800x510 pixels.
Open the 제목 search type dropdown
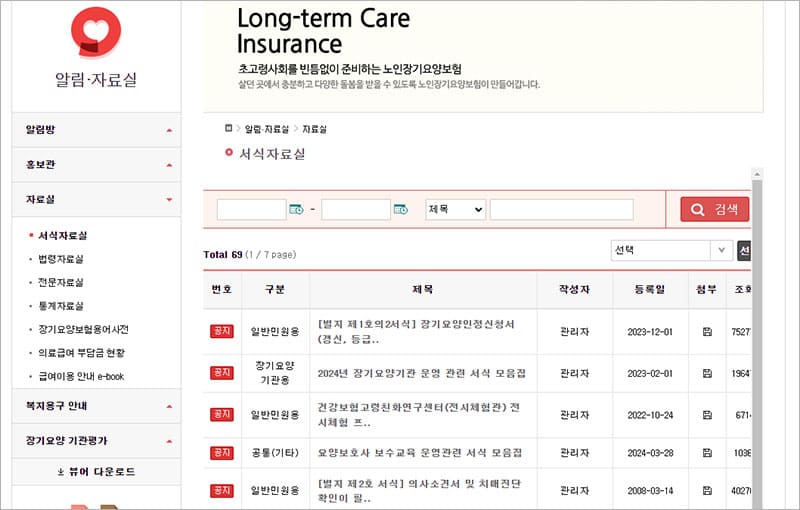point(455,209)
